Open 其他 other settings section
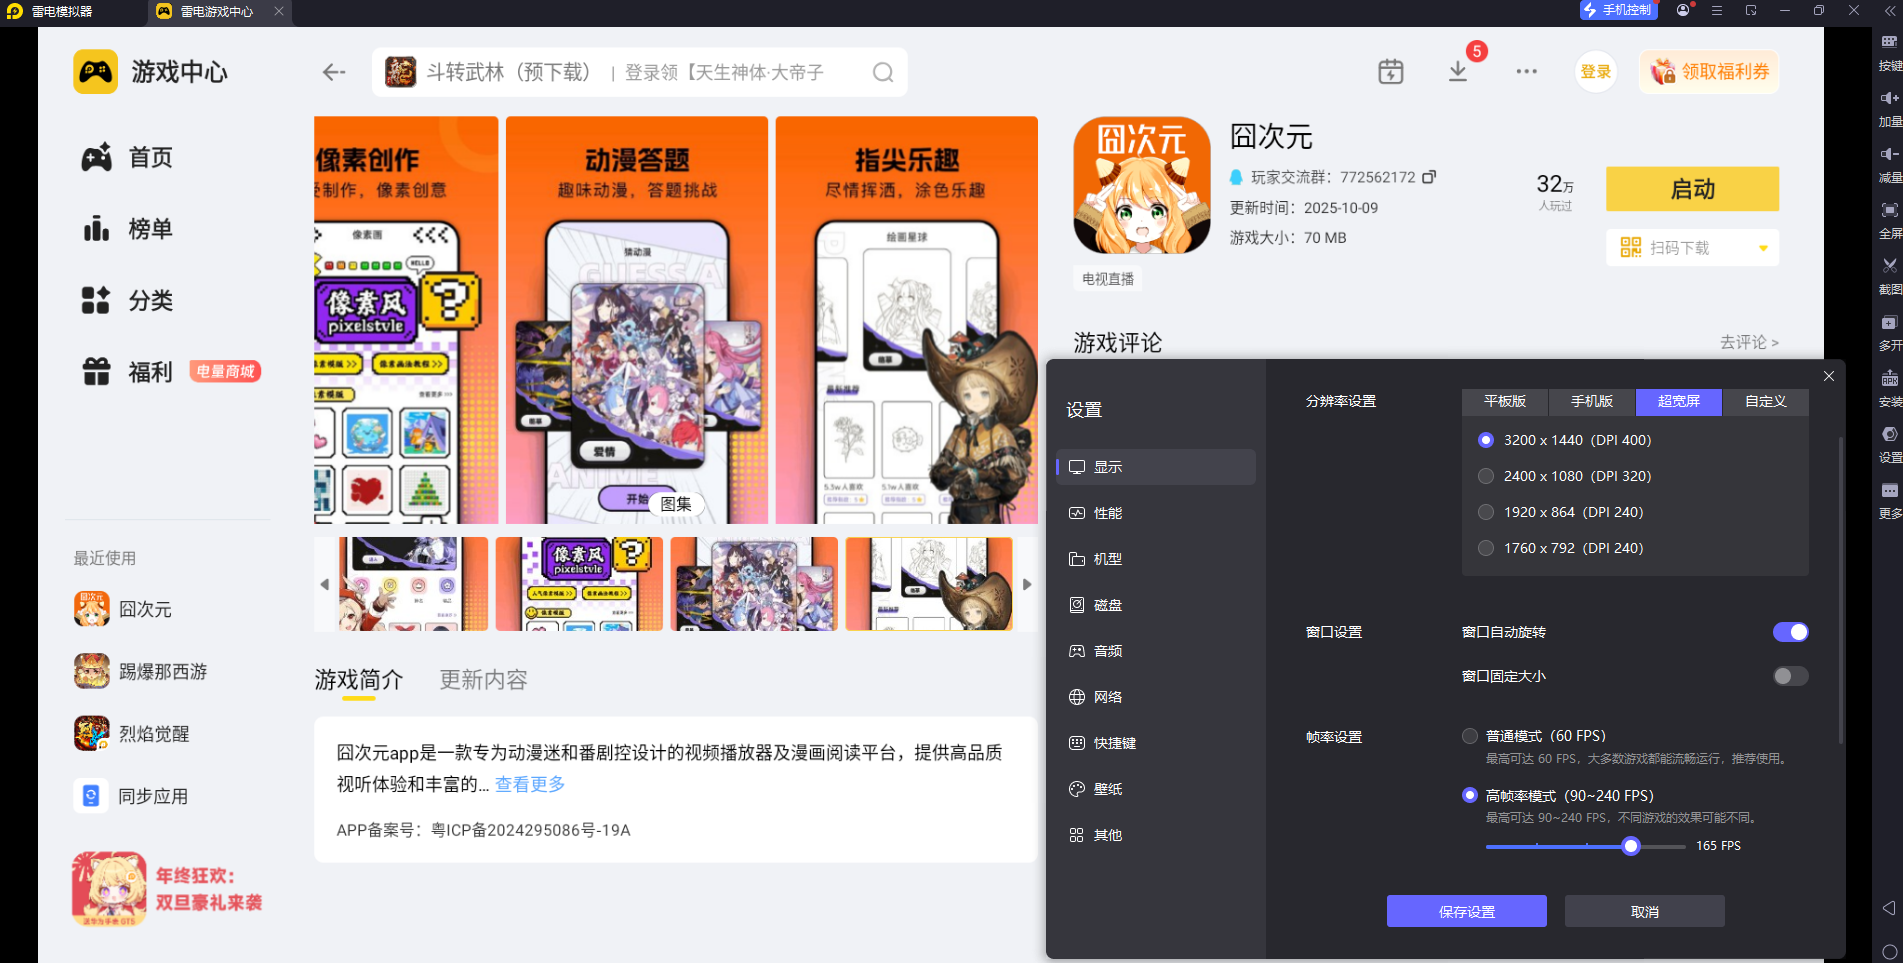The width and height of the screenshot is (1903, 963). point(1156,835)
